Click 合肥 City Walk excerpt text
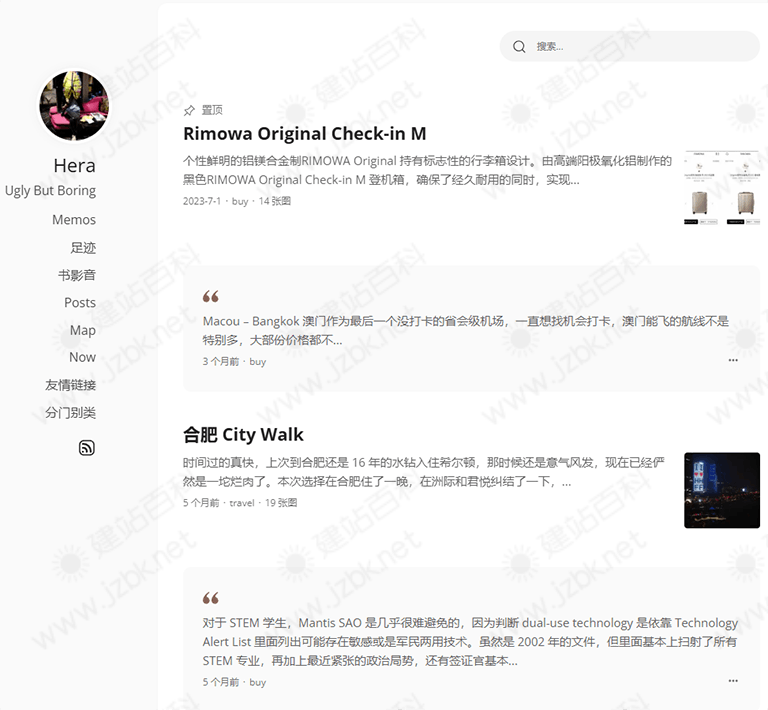 pyautogui.click(x=424, y=472)
